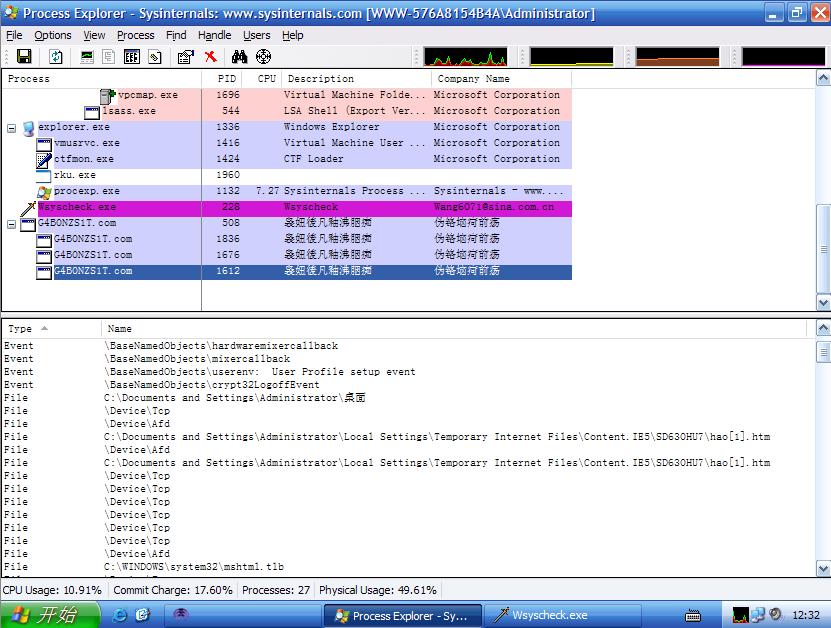This screenshot has height=628, width=831.
Task: Click the CPU usage history graph in toolbar
Action: pos(465,57)
